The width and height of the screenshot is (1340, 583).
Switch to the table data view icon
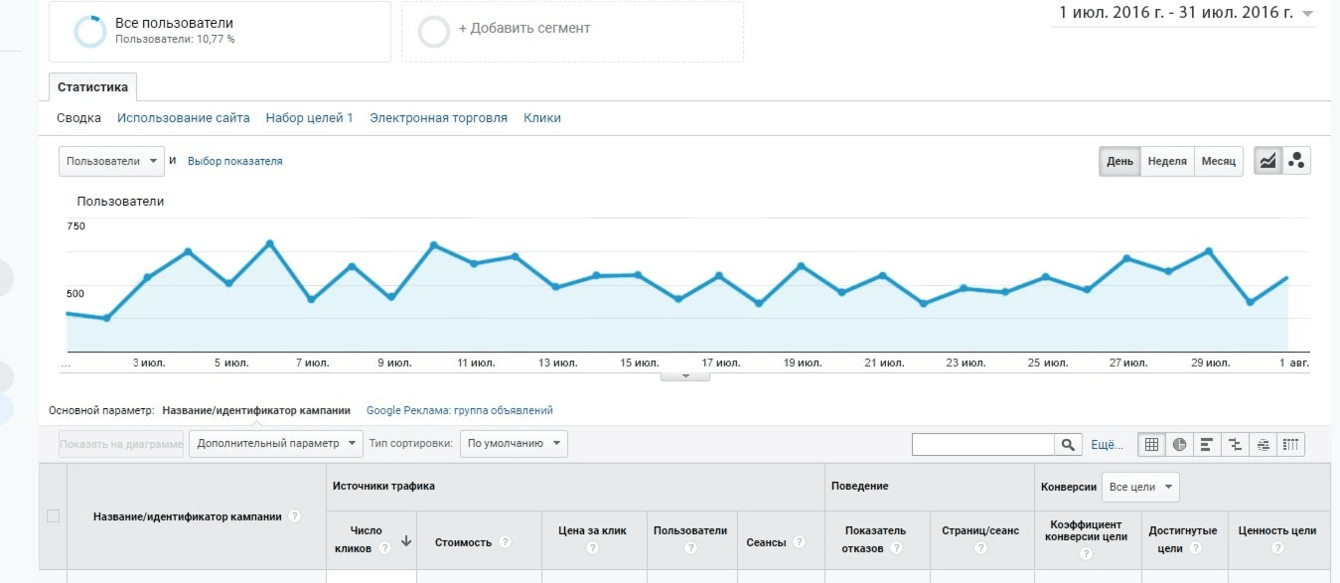(x=1151, y=444)
